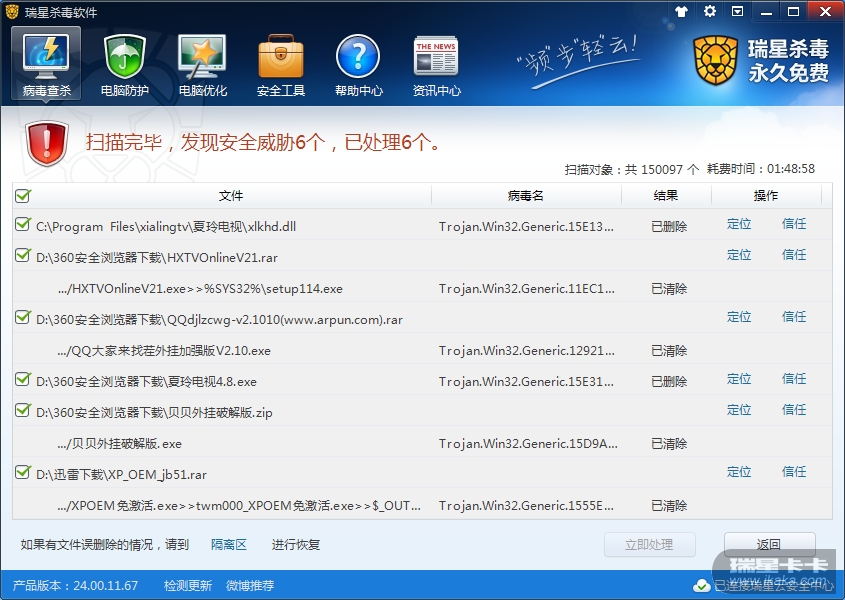This screenshot has height=600, width=845.
Task: Click 定位 for 夏玲电视4.8.exe row
Action: pos(739,378)
